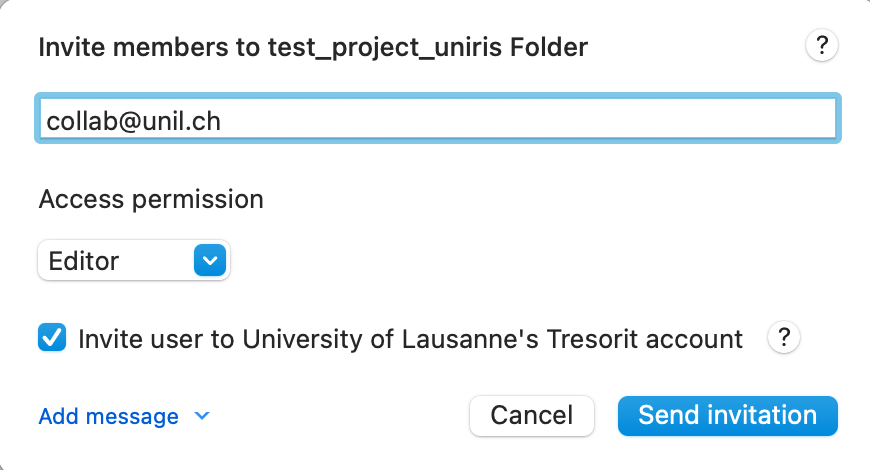
Task: Open the Access permission dropdown
Action: click(134, 261)
